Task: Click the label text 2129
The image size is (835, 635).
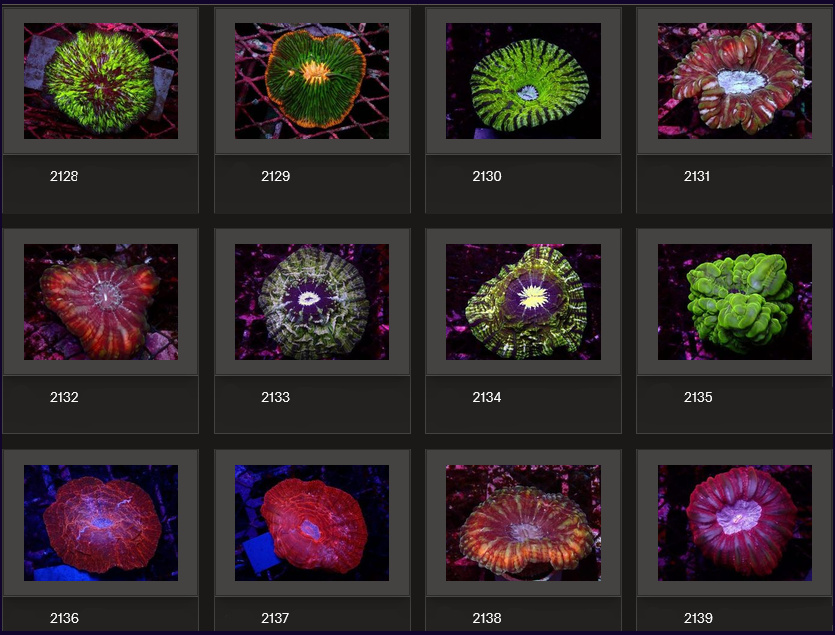Action: click(275, 176)
